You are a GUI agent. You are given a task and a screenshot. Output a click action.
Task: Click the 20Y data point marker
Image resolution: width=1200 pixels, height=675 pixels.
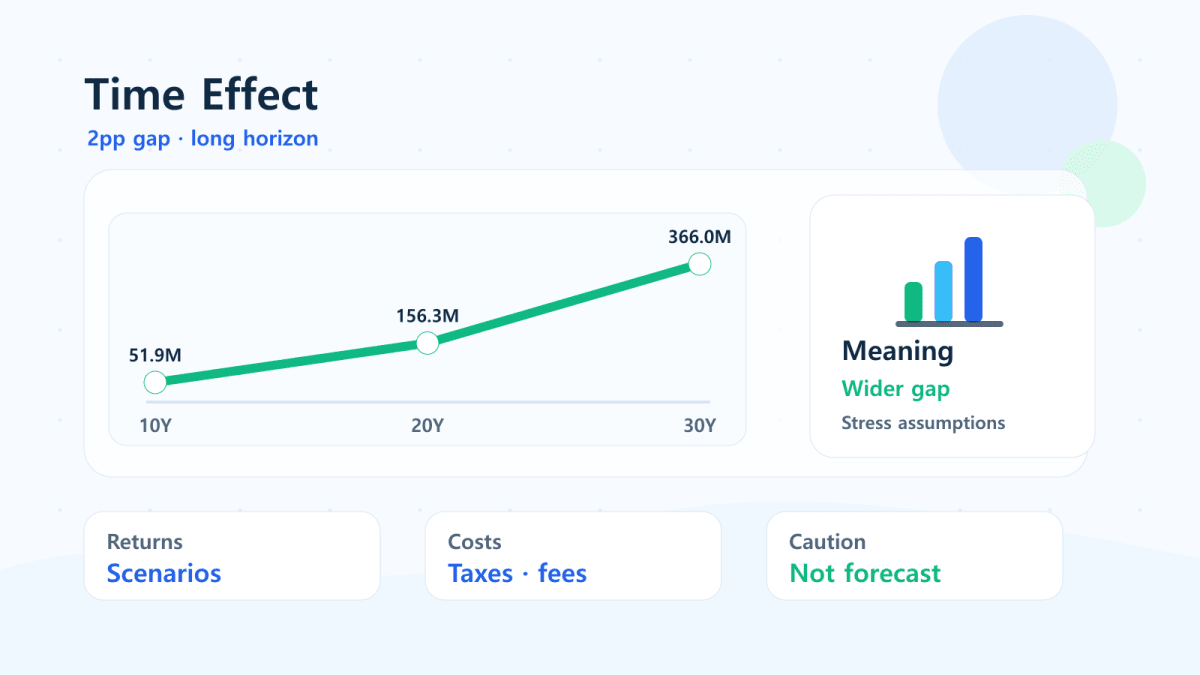(427, 343)
